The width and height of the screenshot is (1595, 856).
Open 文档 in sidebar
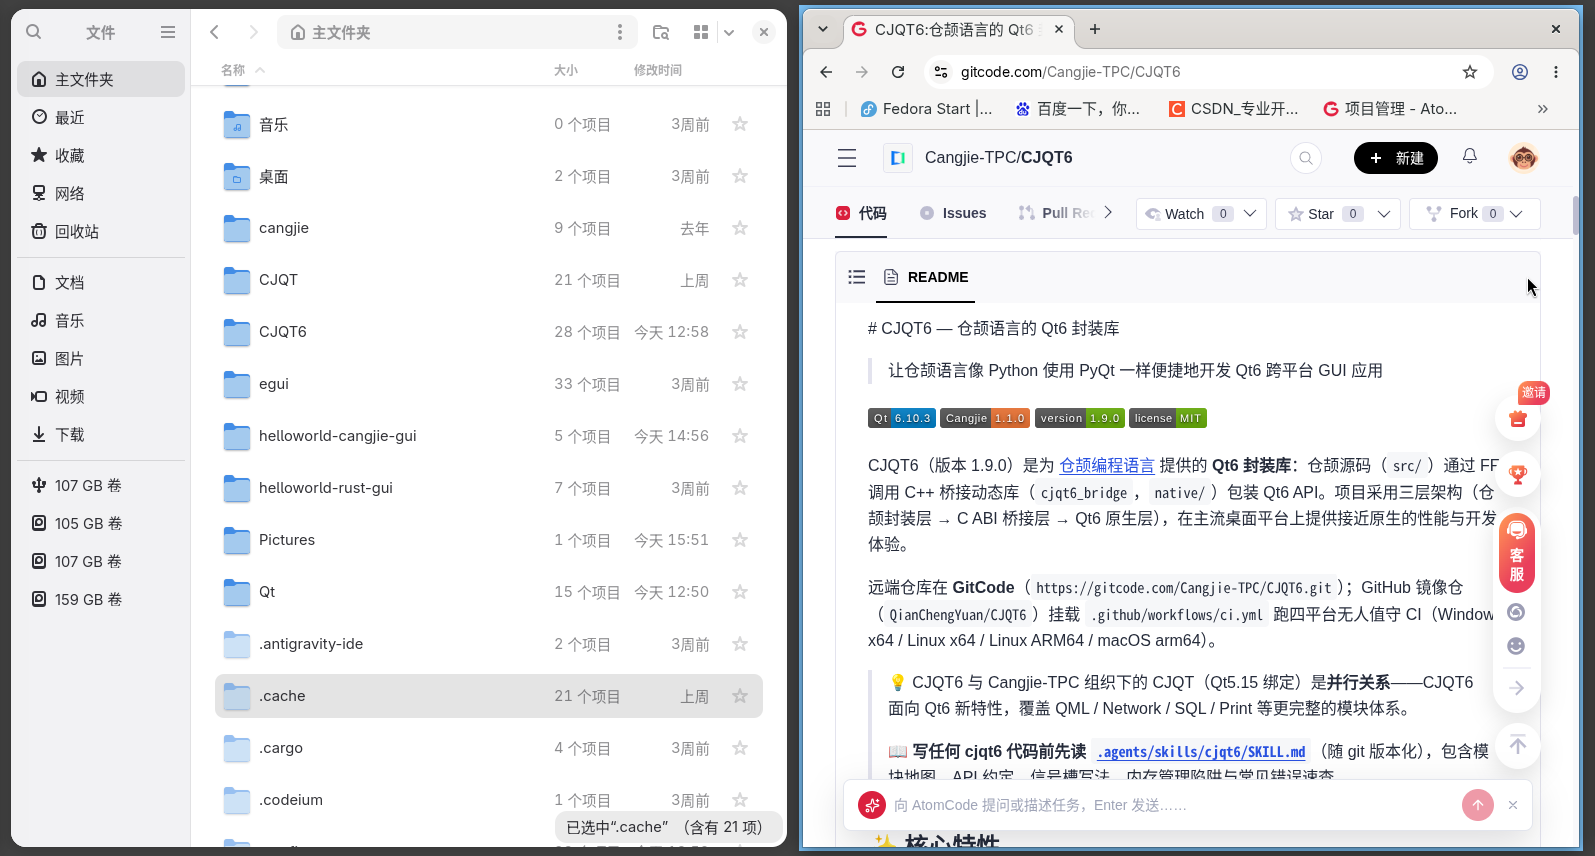(101, 282)
